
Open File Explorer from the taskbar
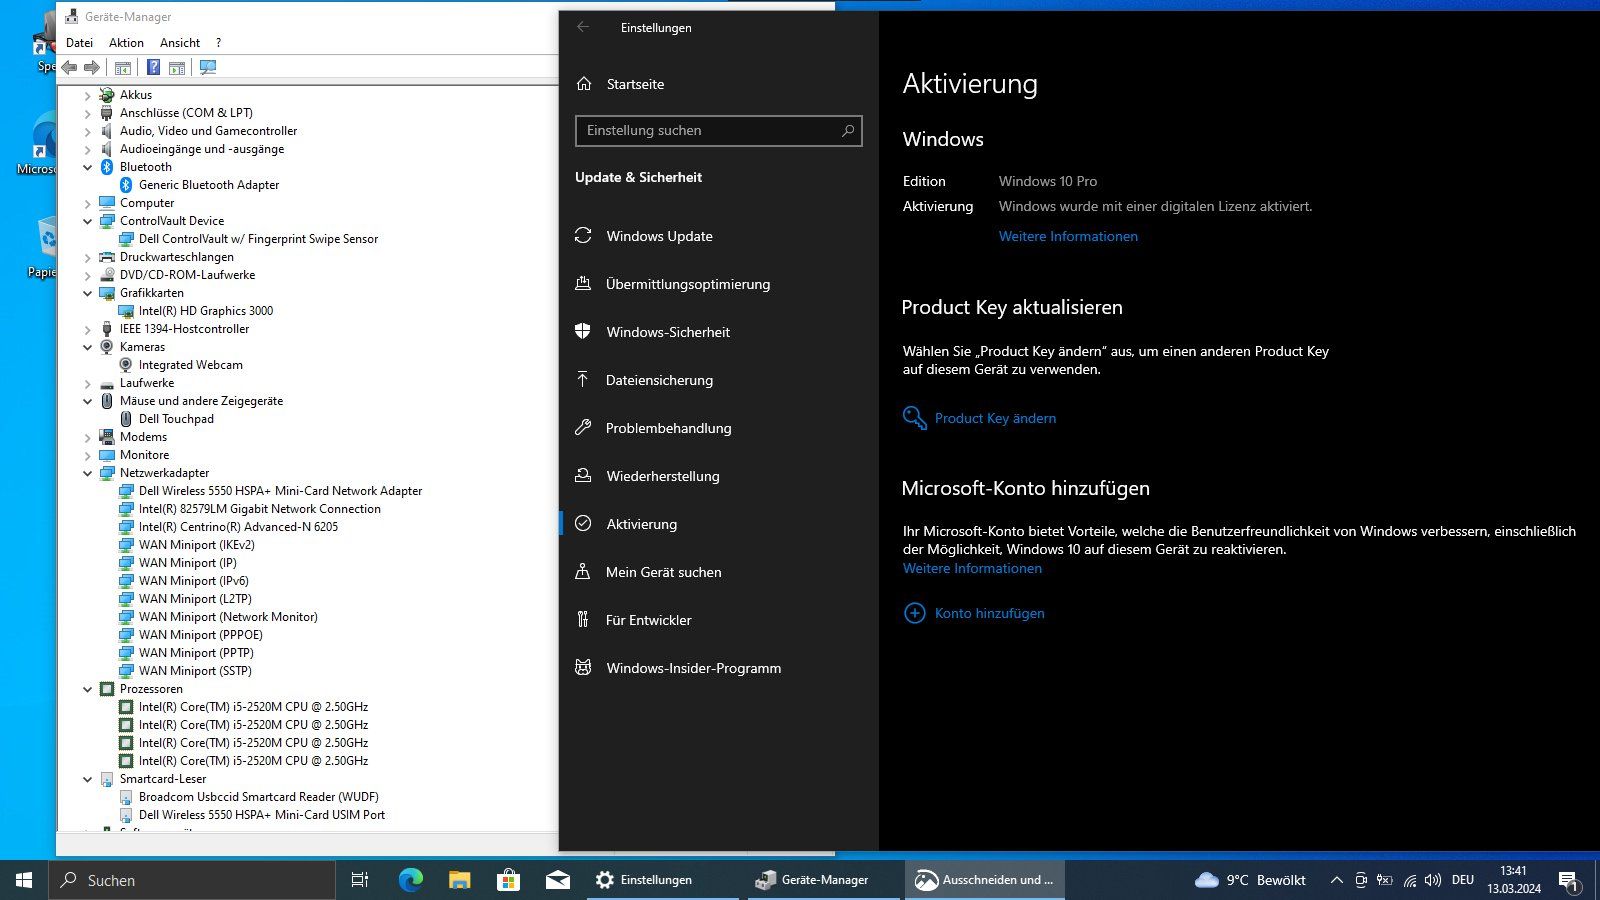click(459, 880)
